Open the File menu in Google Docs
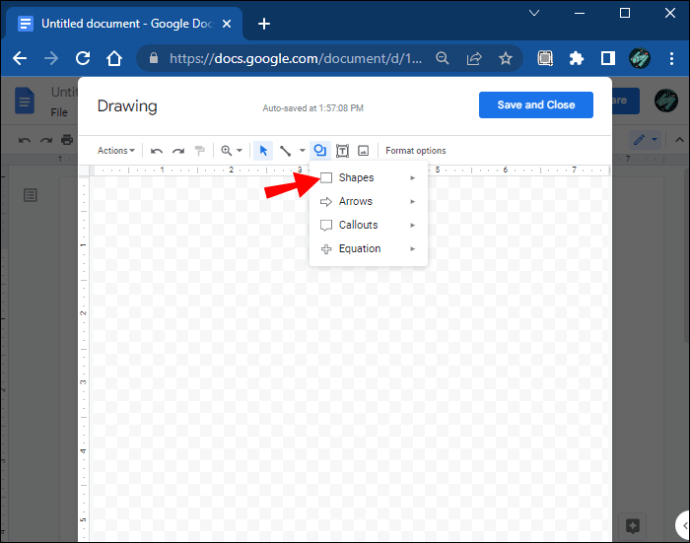 click(x=59, y=113)
